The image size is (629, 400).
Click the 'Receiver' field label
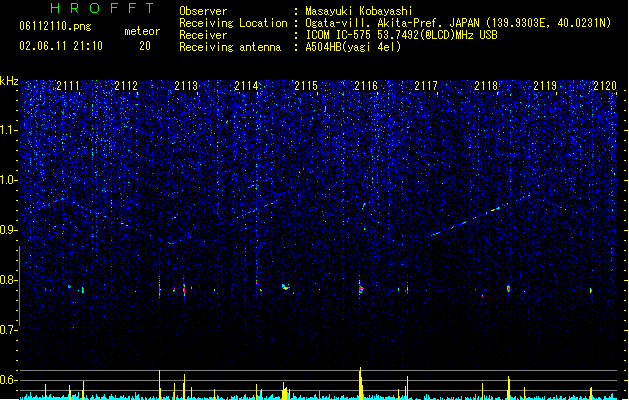203,35
